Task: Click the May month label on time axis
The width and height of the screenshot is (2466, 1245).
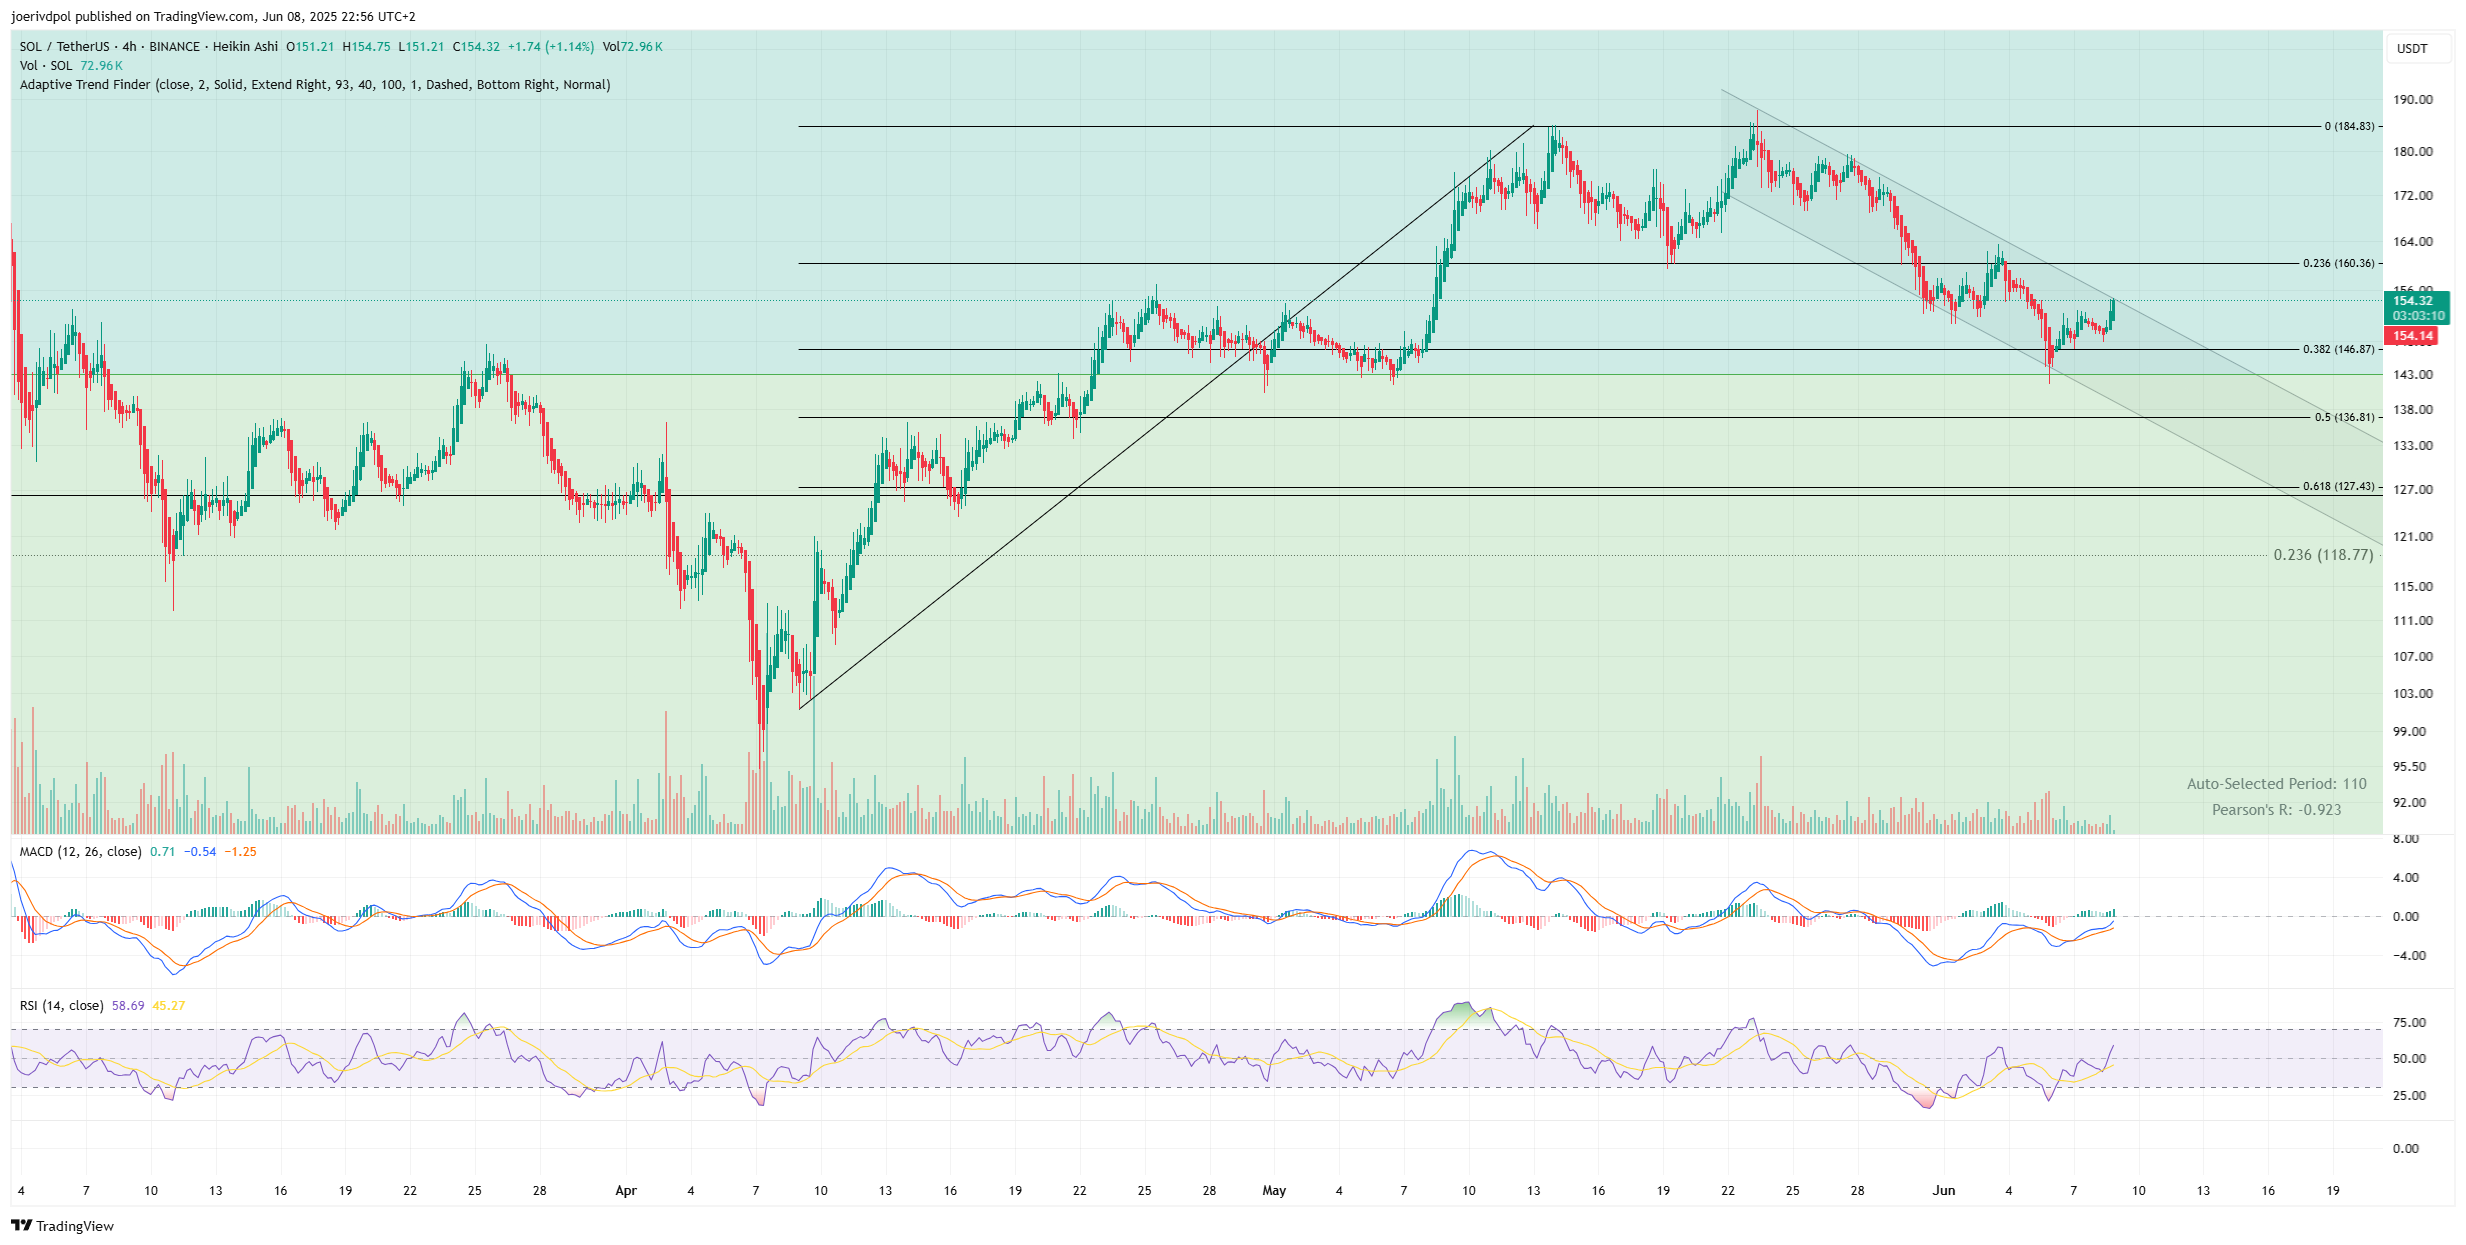Action: (1274, 1191)
